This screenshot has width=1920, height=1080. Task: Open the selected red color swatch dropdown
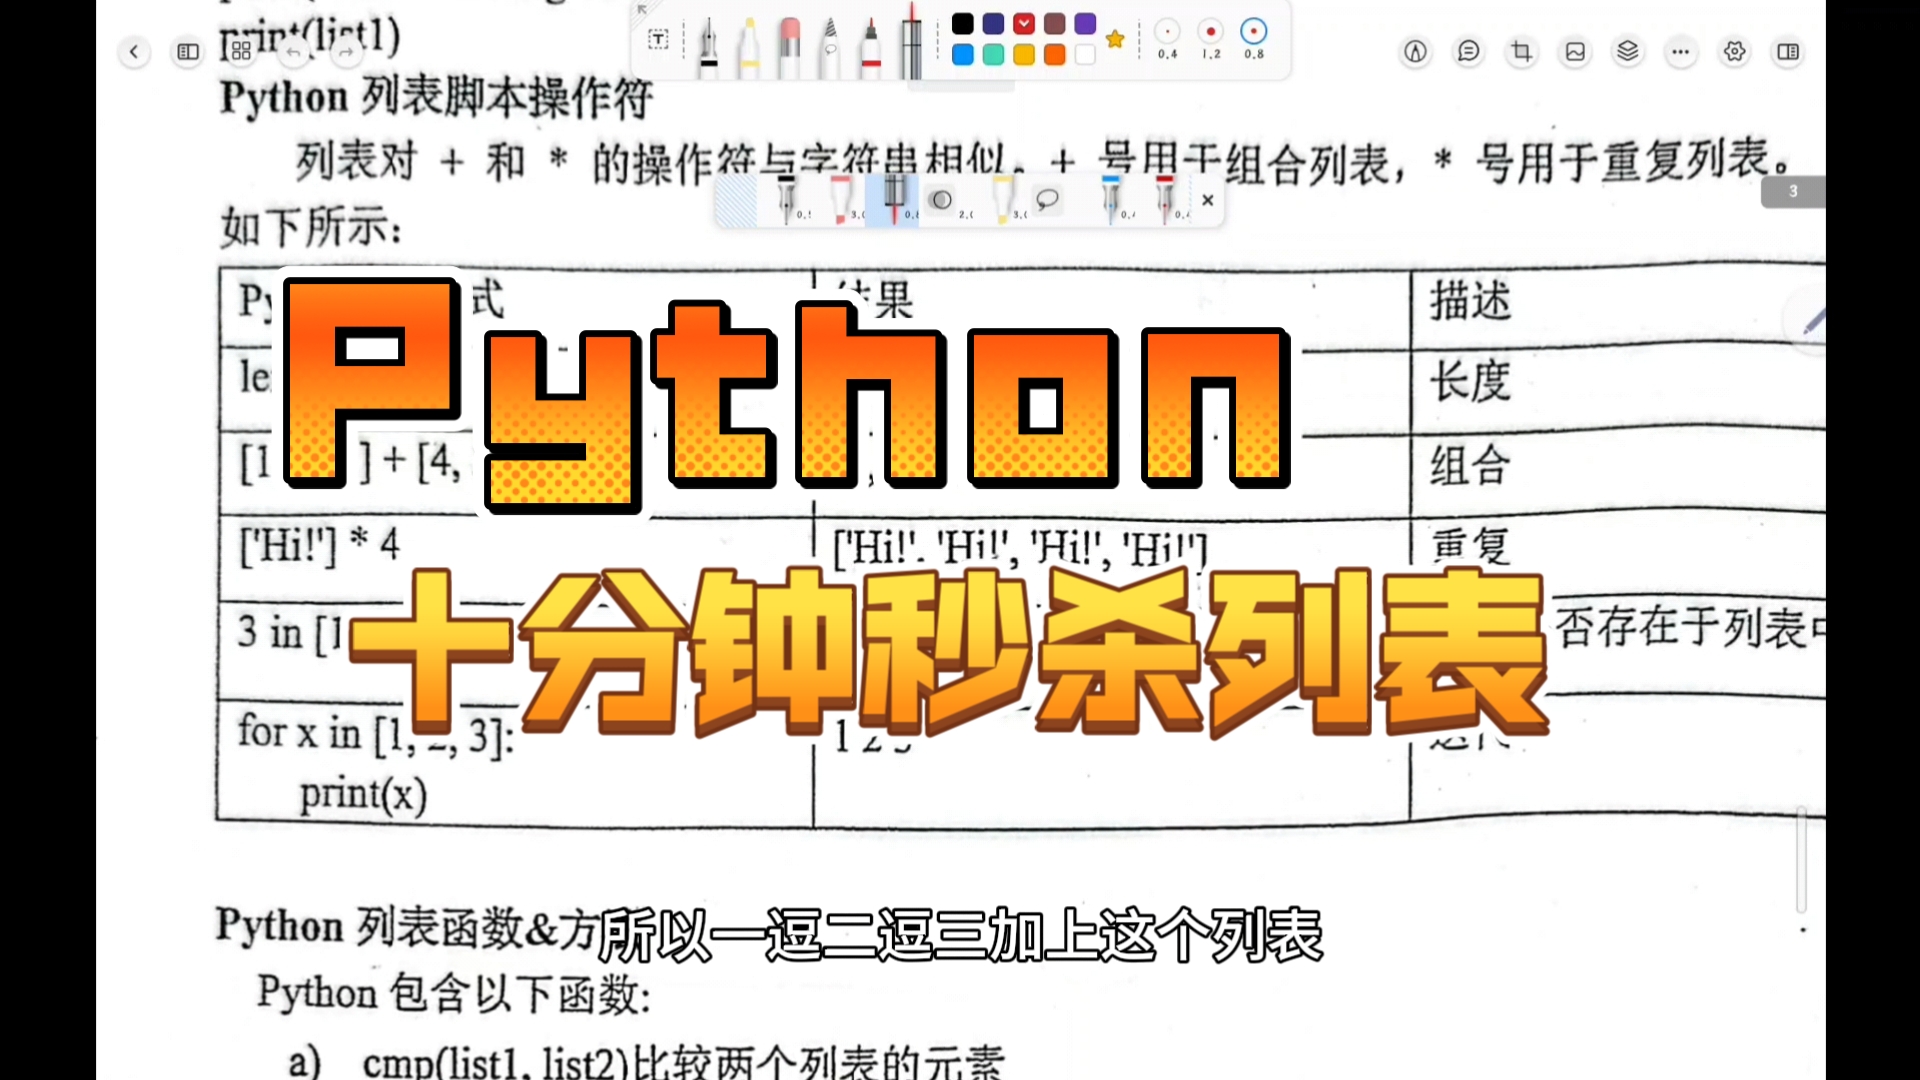1024,23
